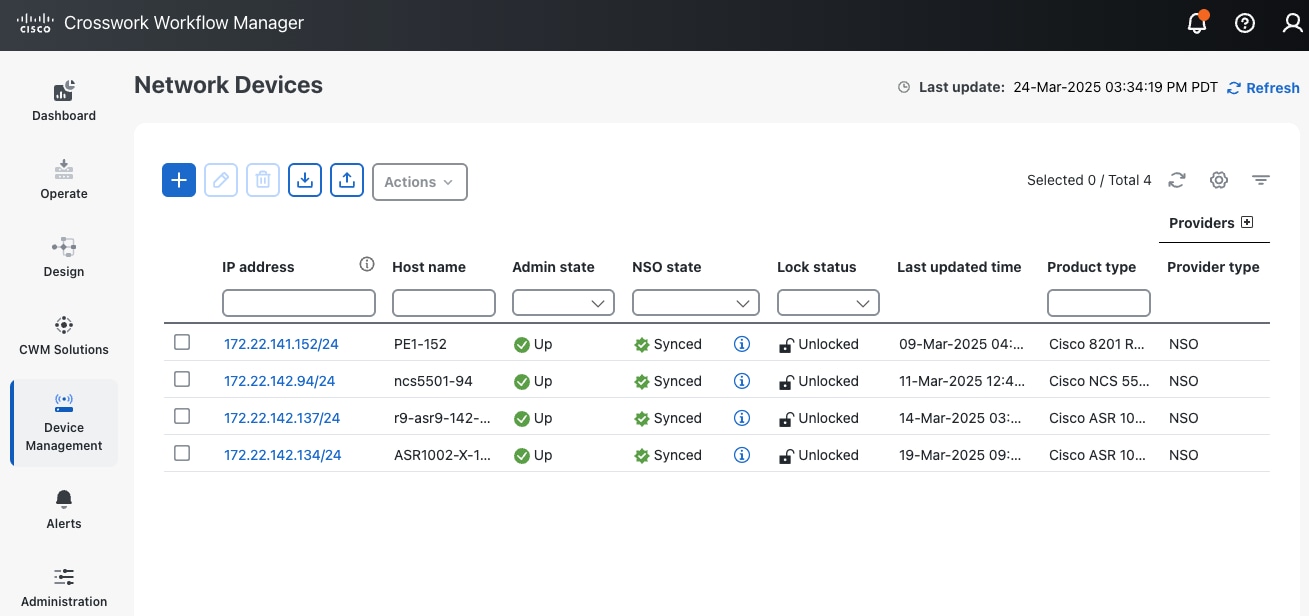Click the Selected 0 / Total 4 counter

[x=1089, y=180]
